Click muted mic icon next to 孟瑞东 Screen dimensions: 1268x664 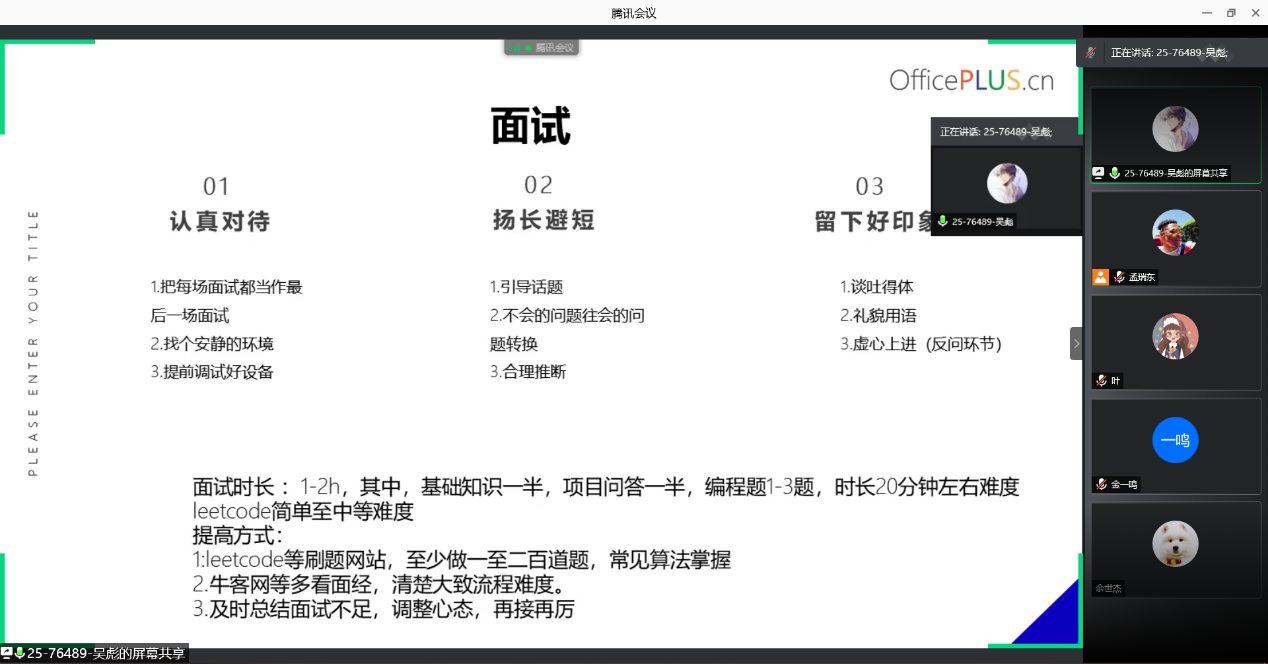click(1119, 277)
